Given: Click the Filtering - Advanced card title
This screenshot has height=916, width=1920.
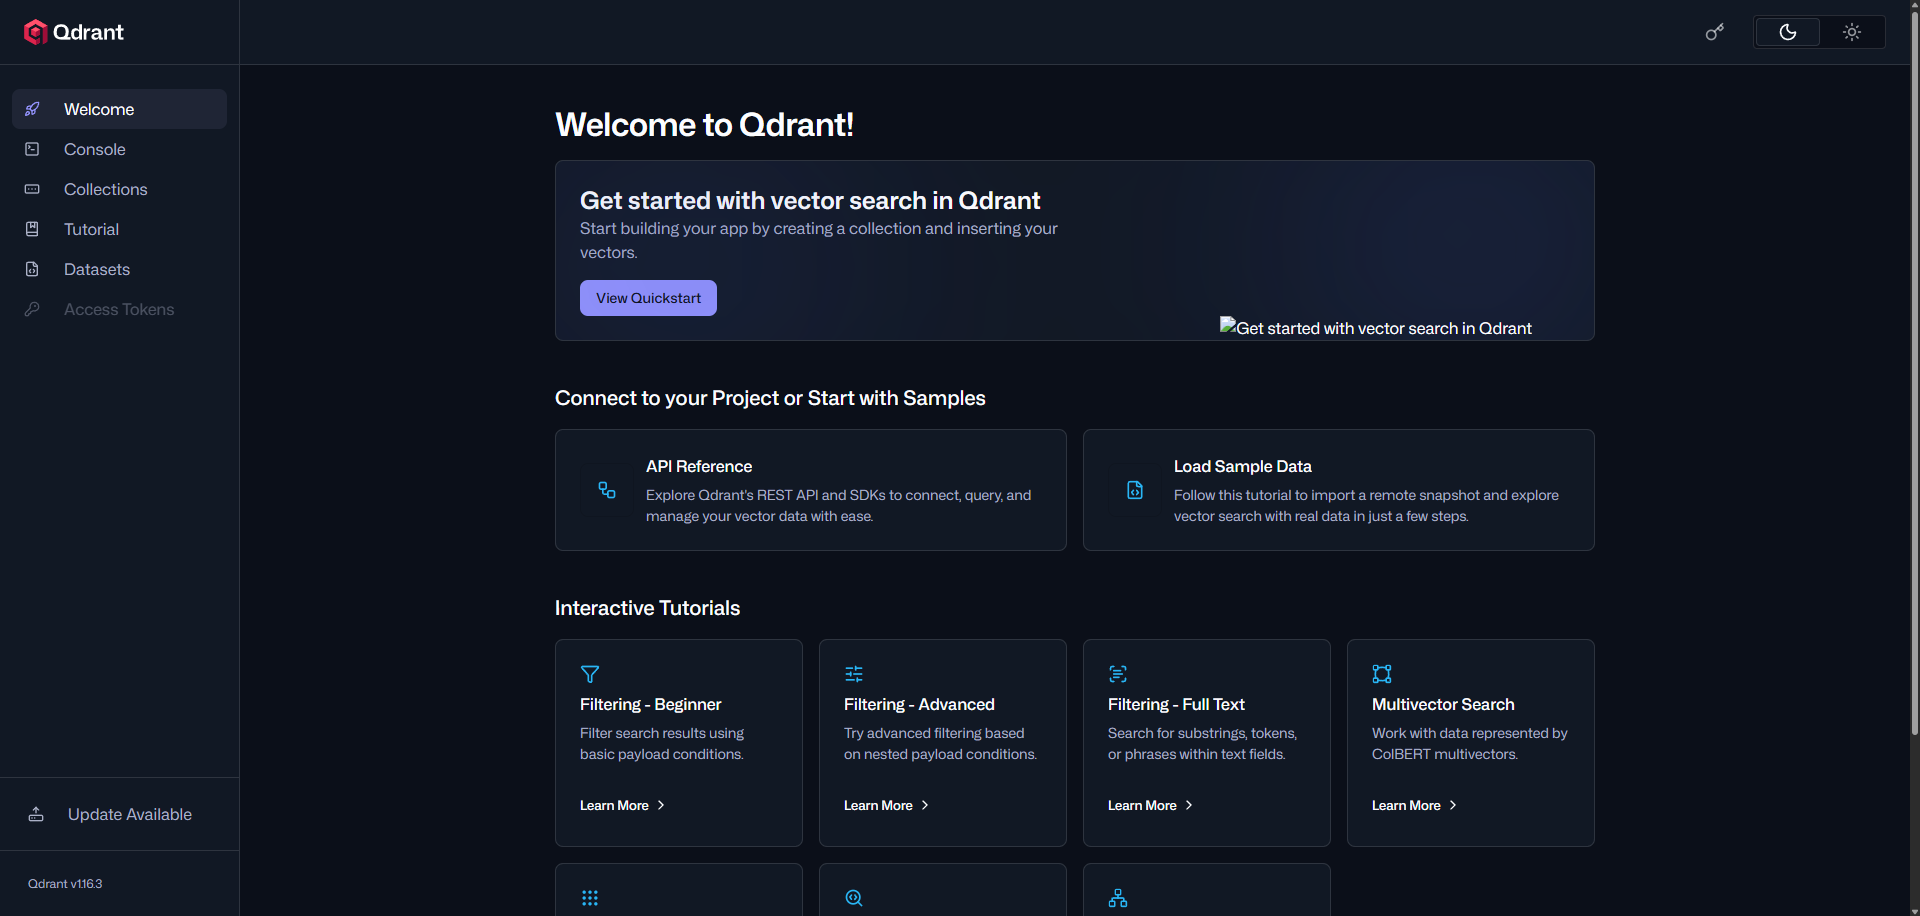Looking at the screenshot, I should [x=919, y=704].
